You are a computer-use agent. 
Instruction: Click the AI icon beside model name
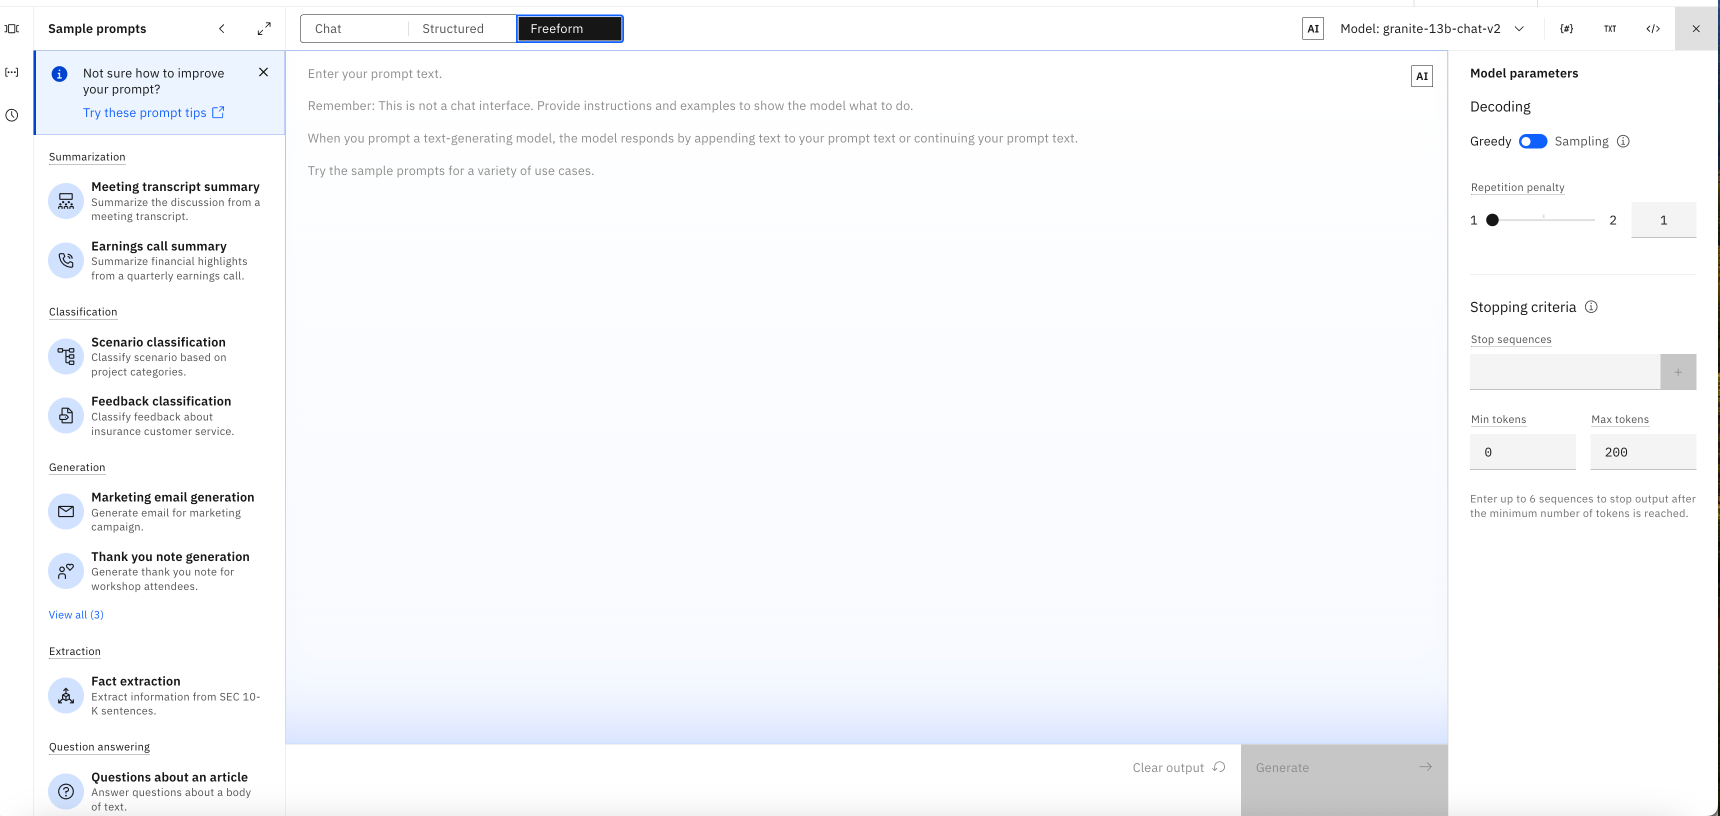click(1314, 29)
